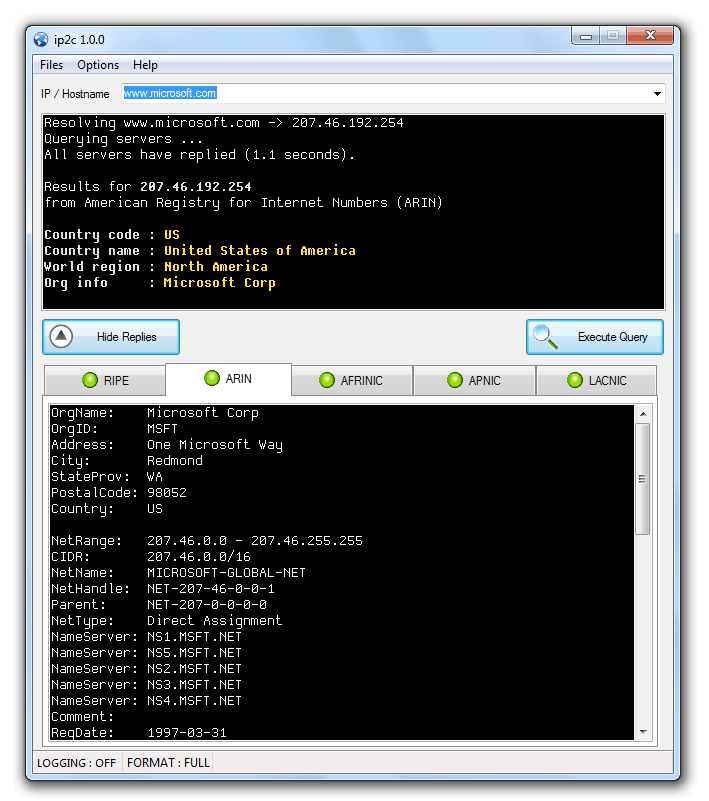The image size is (709, 801).
Task: Click the green status light on RIPE tab
Action: (90, 380)
